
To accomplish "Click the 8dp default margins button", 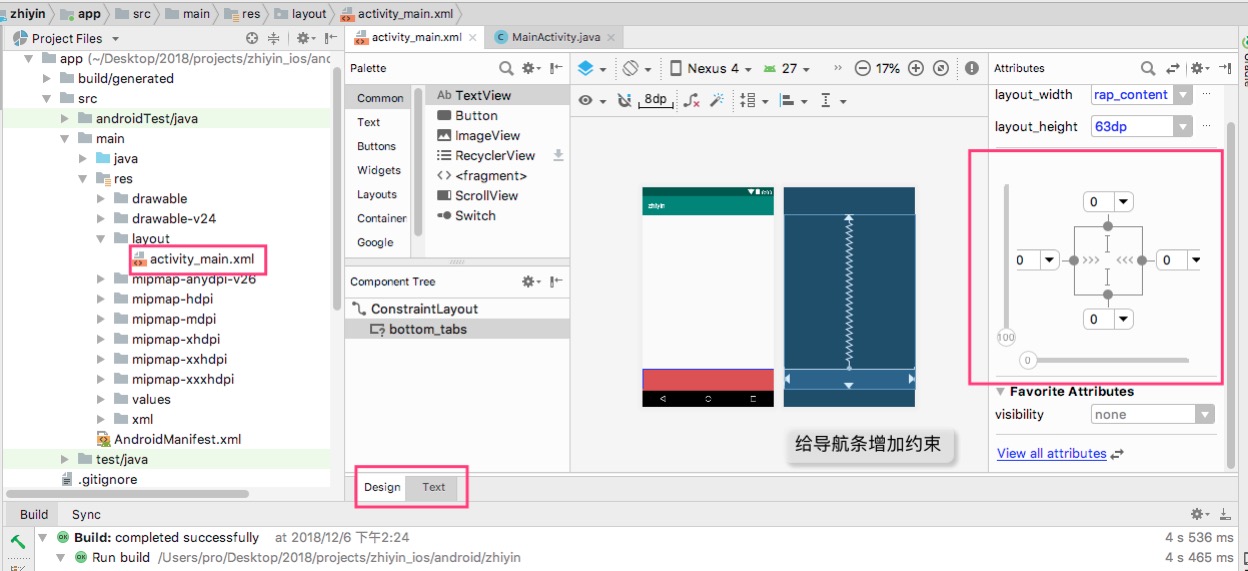I will (655, 100).
